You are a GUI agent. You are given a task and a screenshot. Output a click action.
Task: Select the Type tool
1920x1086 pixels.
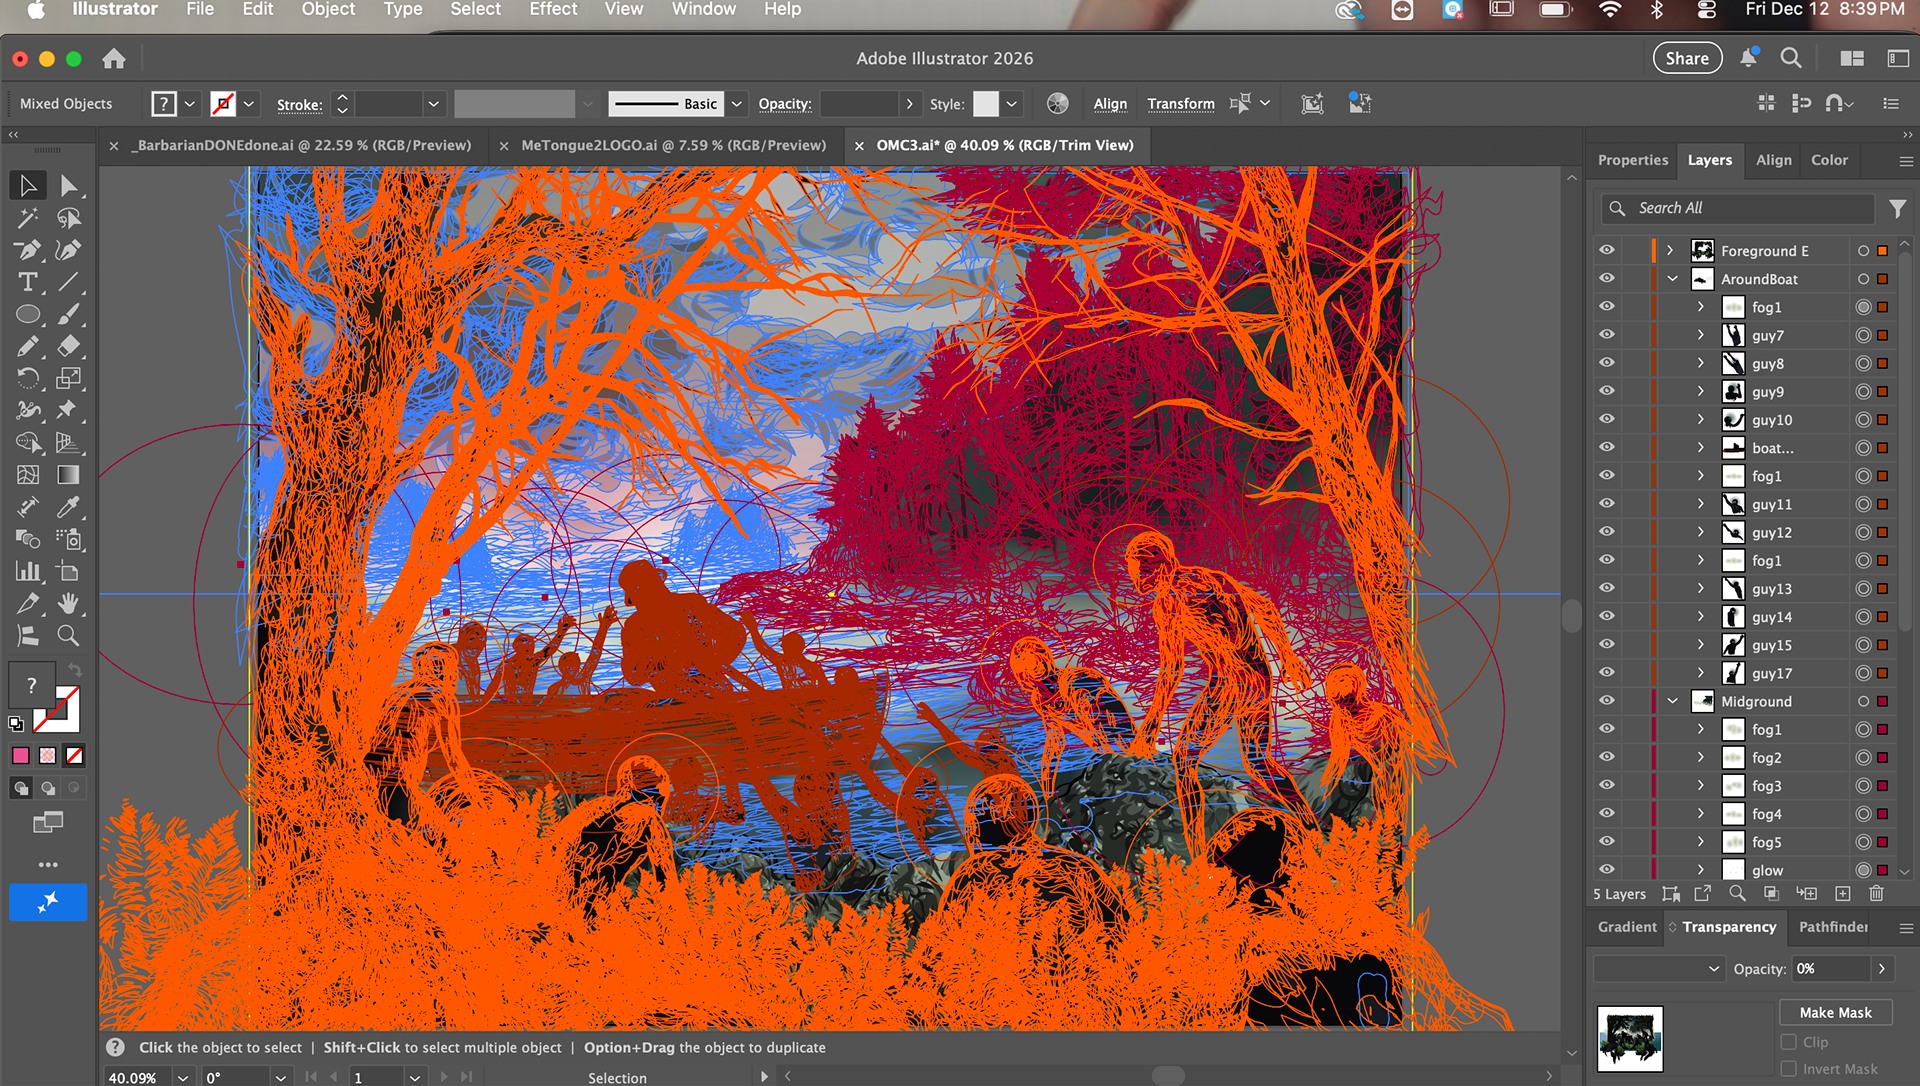(x=28, y=282)
